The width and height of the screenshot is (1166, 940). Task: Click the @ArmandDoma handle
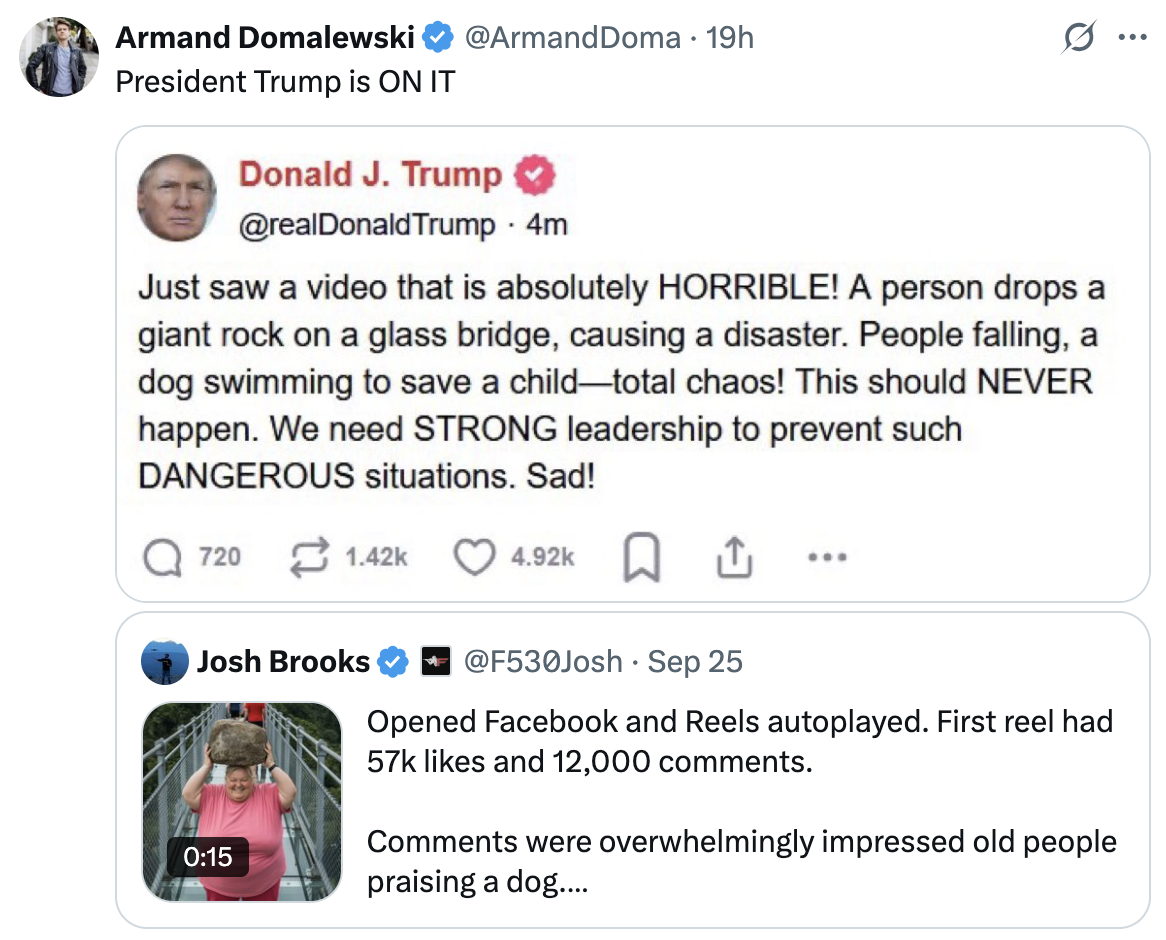[x=570, y=38]
